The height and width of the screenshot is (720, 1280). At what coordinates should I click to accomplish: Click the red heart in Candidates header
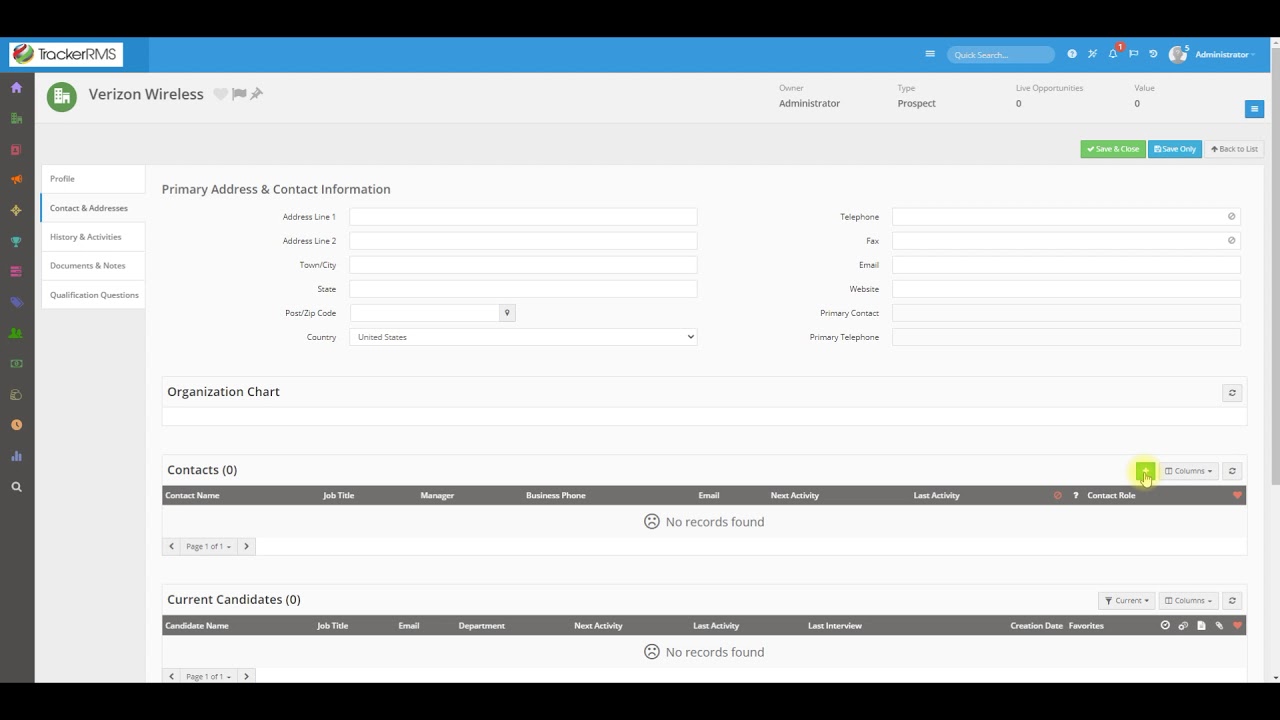pyautogui.click(x=1237, y=625)
